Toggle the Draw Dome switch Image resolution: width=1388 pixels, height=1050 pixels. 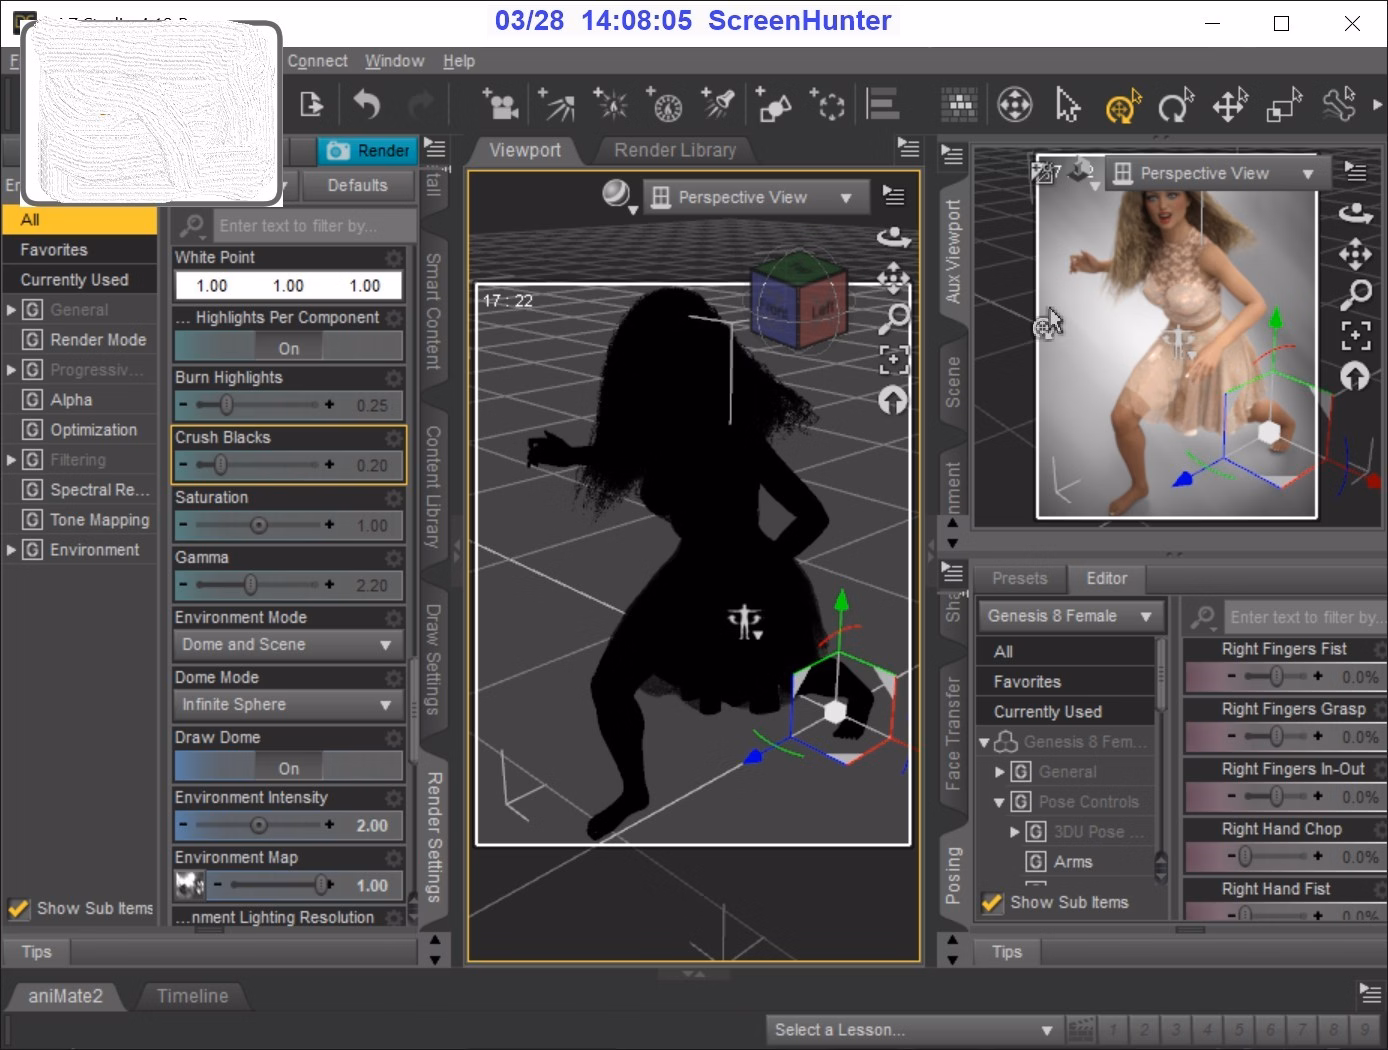[x=288, y=768]
